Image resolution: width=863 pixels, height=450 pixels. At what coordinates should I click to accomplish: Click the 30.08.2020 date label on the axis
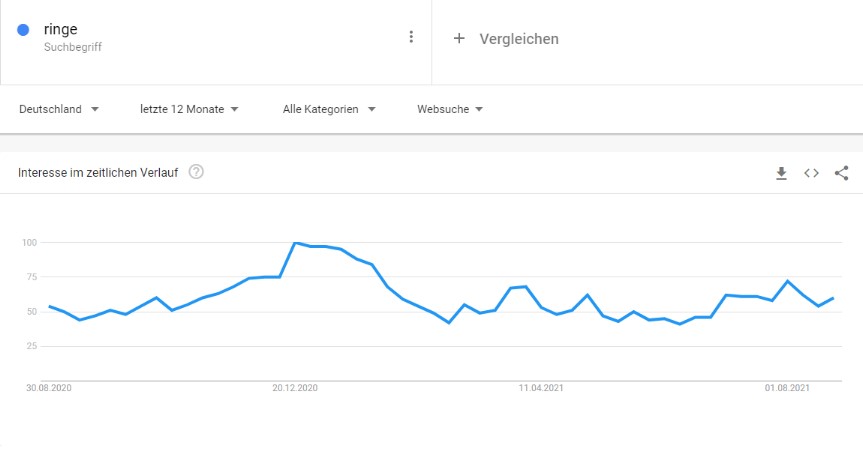click(50, 387)
